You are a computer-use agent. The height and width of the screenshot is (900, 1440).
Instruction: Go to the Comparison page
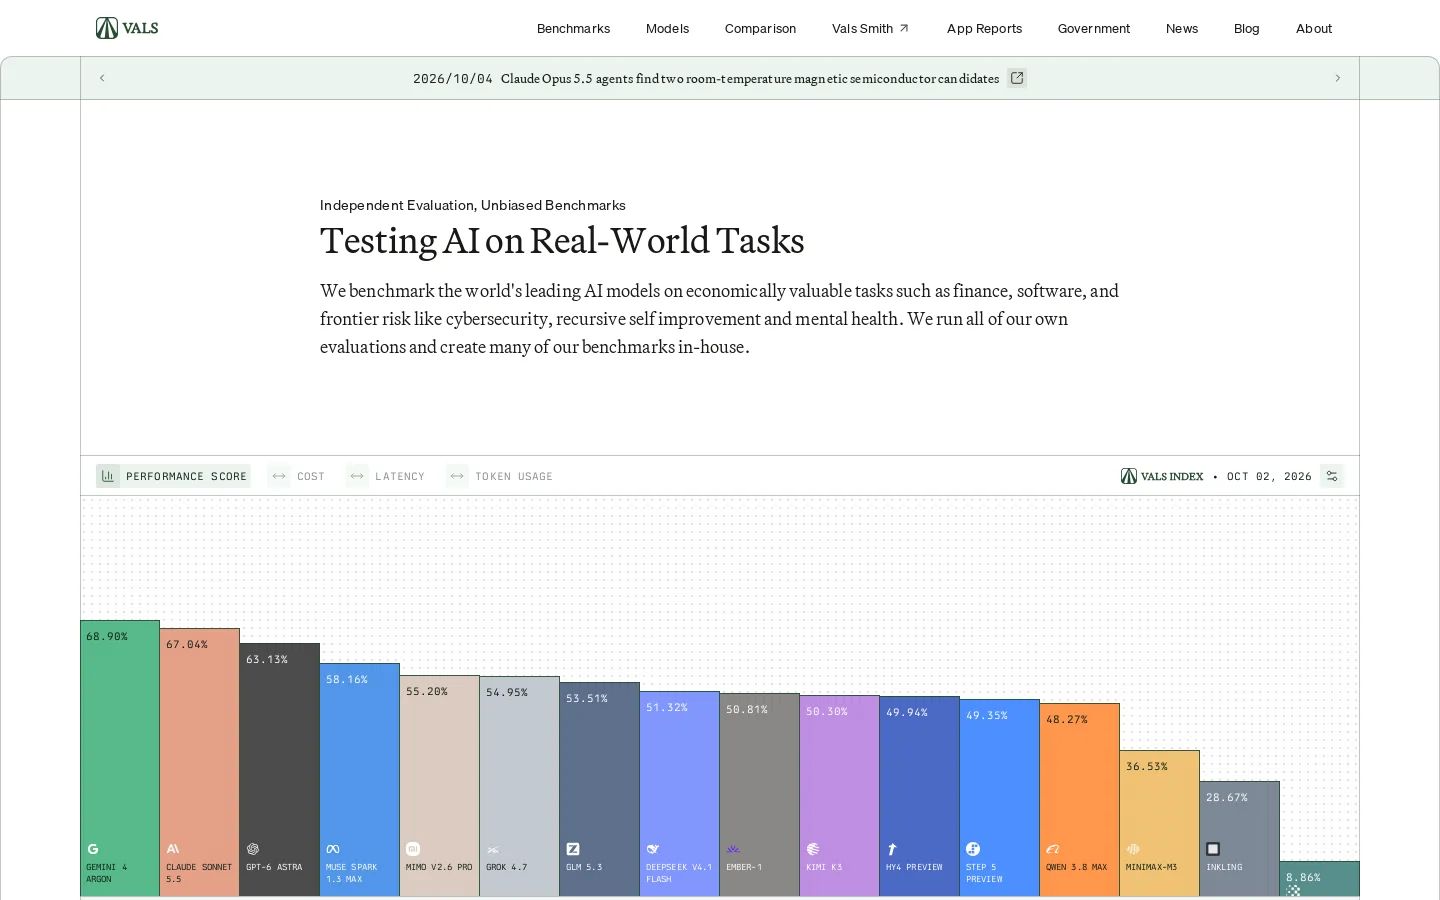pyautogui.click(x=760, y=28)
